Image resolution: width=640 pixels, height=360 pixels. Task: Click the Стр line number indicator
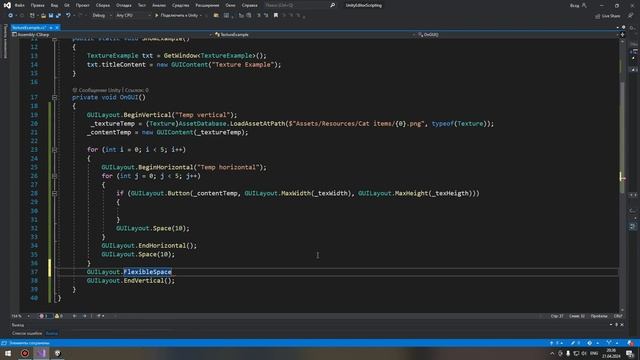coord(557,316)
